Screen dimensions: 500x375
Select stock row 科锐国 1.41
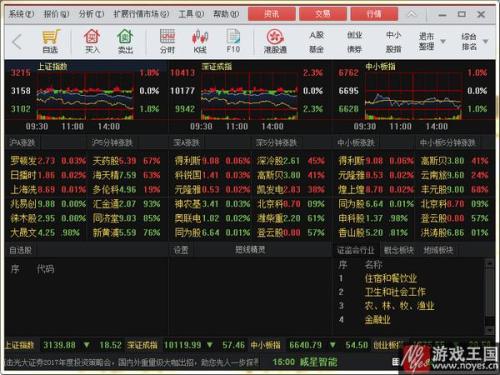(x=212, y=175)
